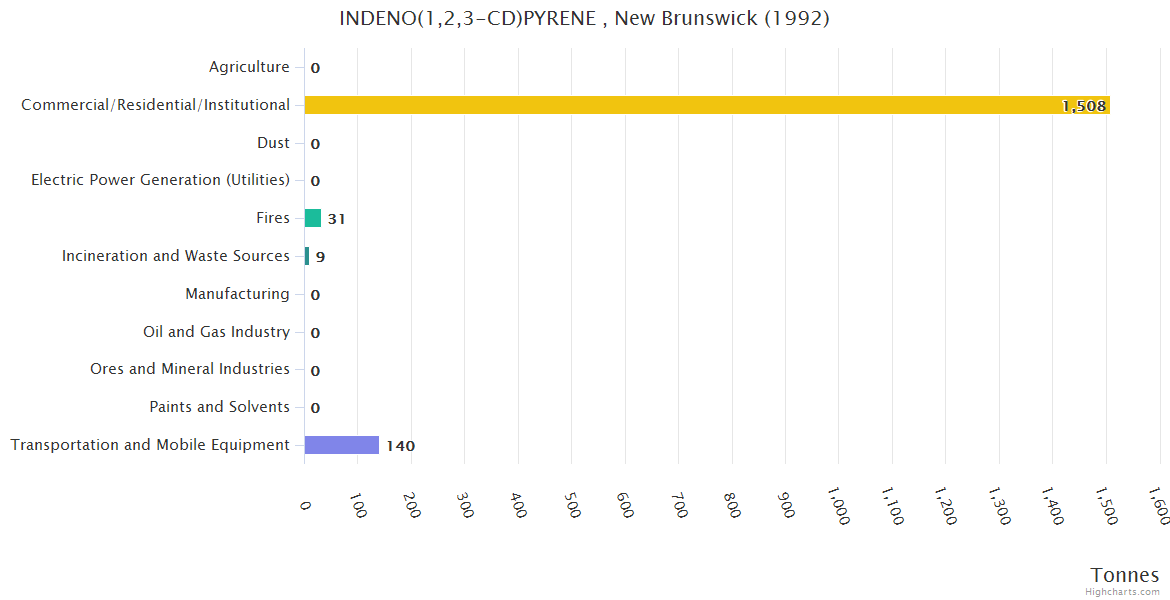Viewport: 1170px width, 600px height.
Task: Click the Electric Power Generation (Utilities) label
Action: pyautogui.click(x=160, y=180)
